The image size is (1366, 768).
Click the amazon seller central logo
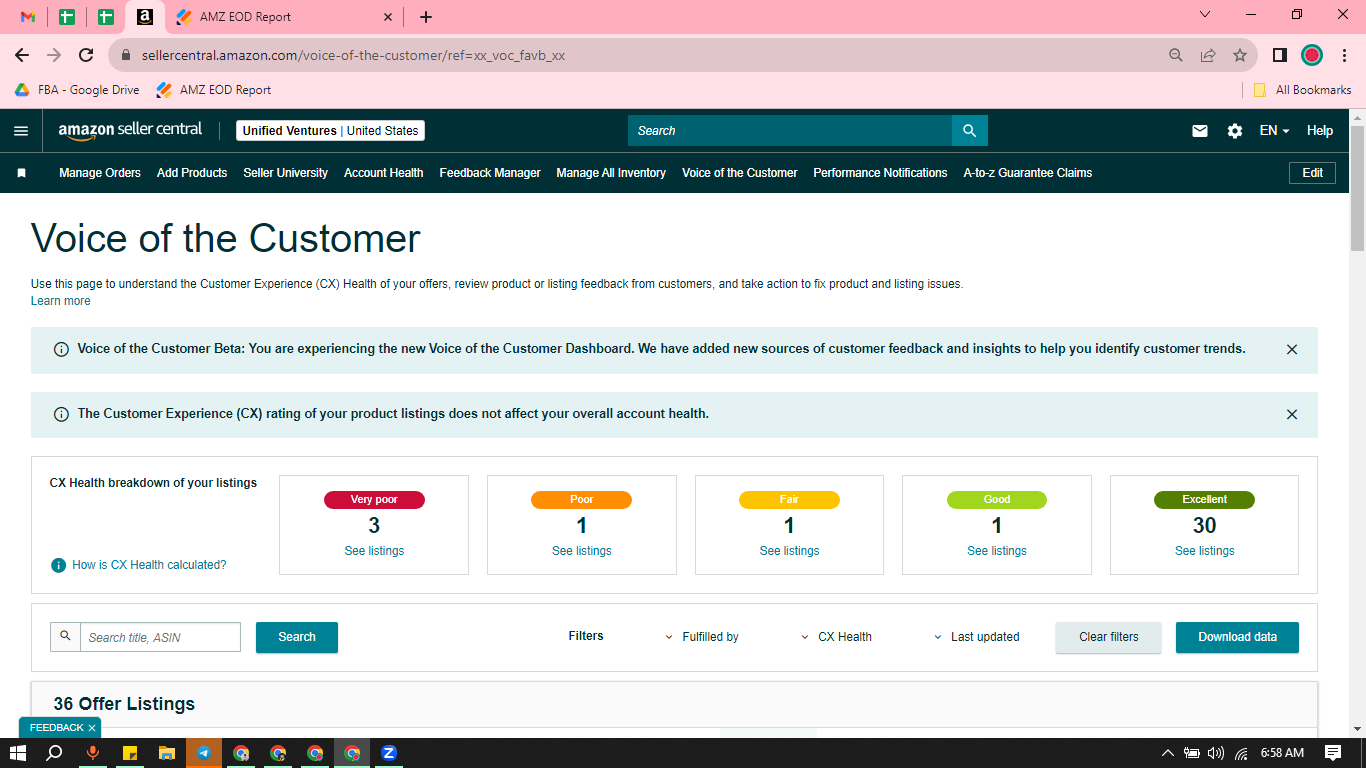click(130, 131)
